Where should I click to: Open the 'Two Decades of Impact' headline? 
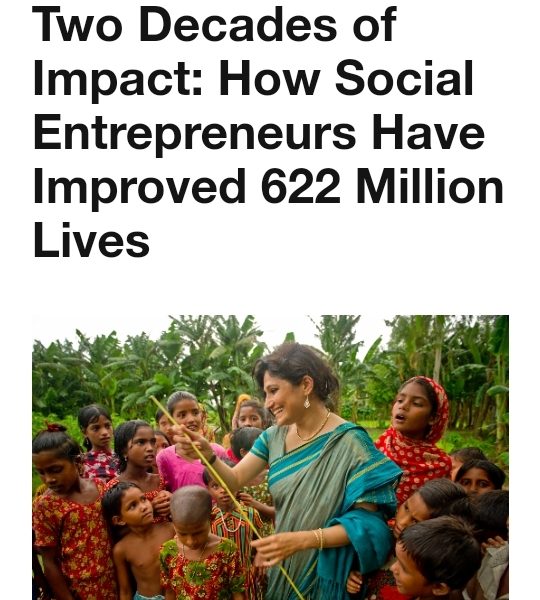(268, 131)
